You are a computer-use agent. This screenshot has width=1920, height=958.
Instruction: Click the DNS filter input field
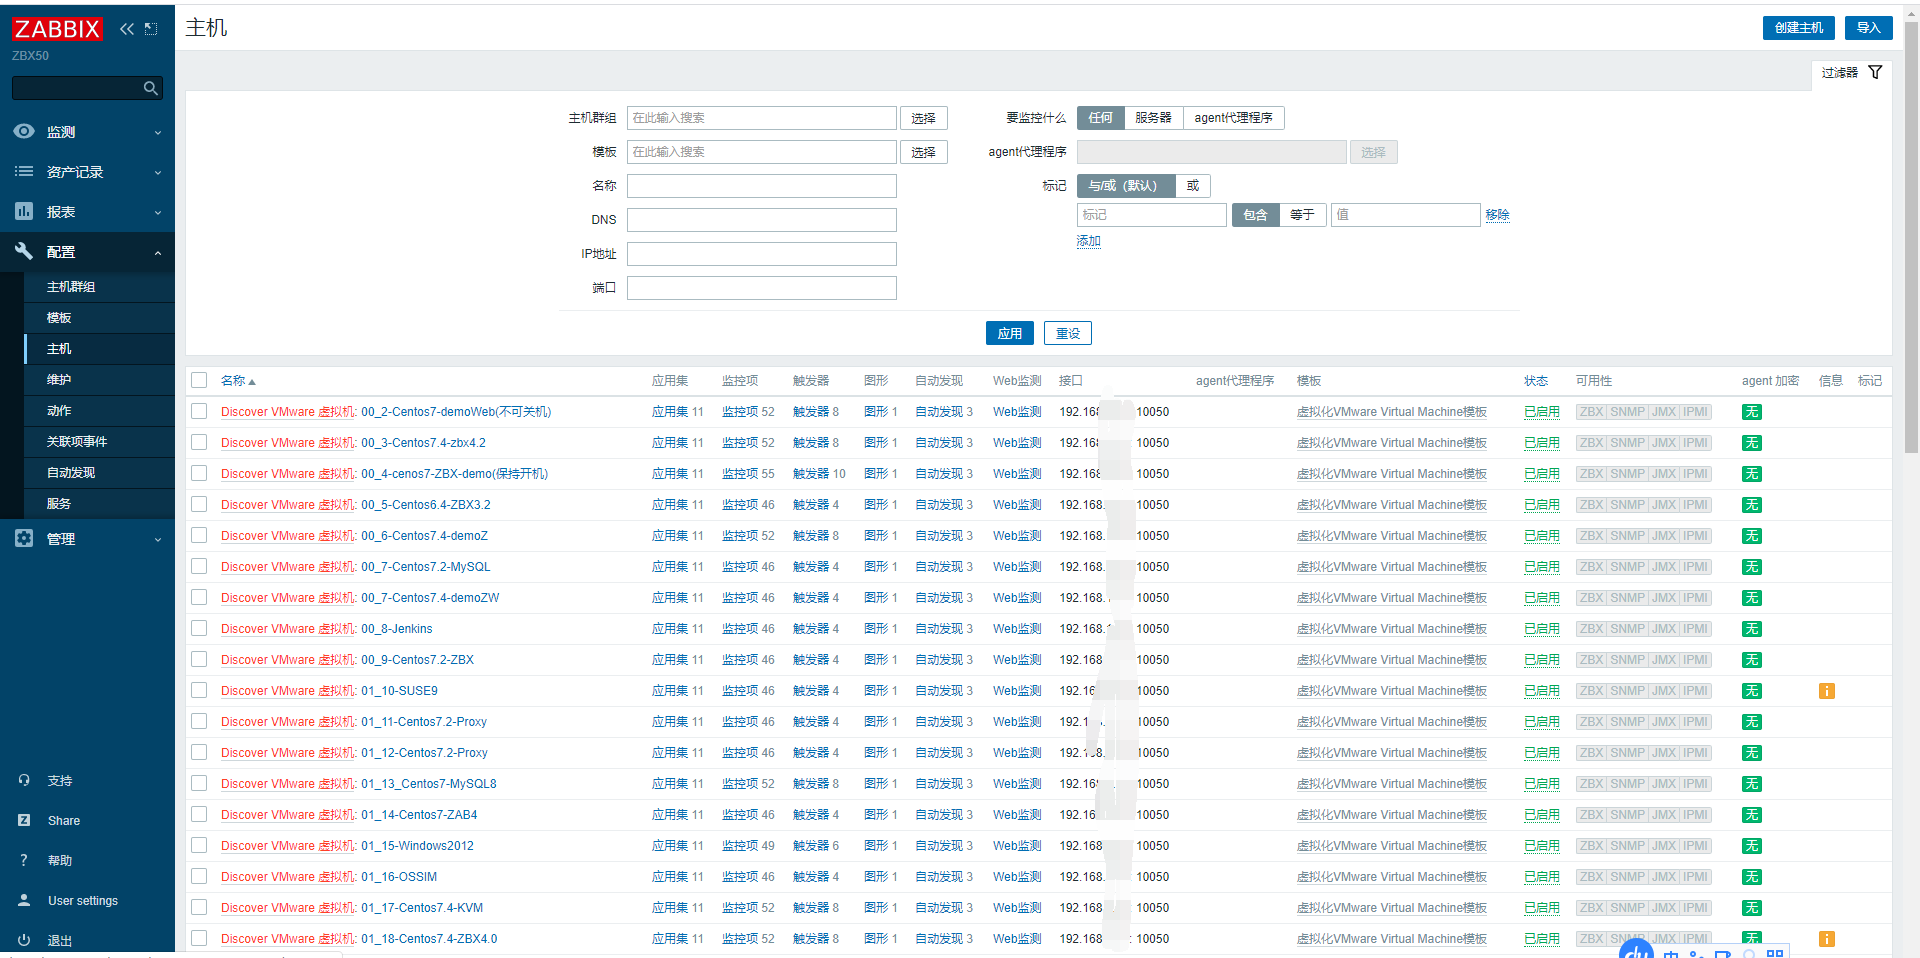[x=761, y=220]
